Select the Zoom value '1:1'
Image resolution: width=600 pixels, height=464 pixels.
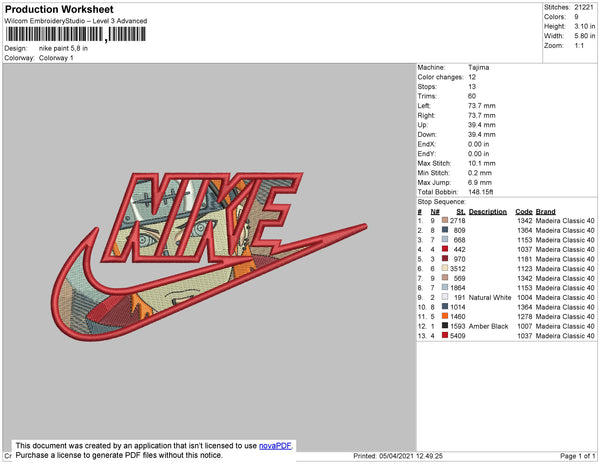point(579,46)
